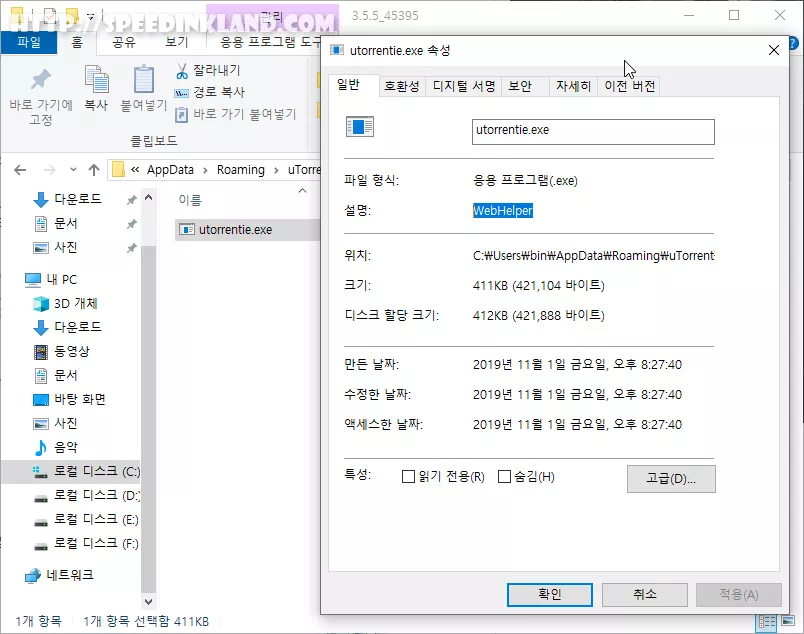Open quick access toolbar dropdown arrow
This screenshot has width=804, height=634.
[x=91, y=16]
